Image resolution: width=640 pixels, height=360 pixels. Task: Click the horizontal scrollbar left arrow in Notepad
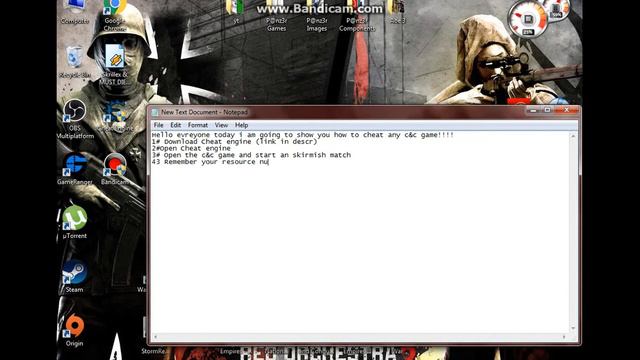(155, 337)
